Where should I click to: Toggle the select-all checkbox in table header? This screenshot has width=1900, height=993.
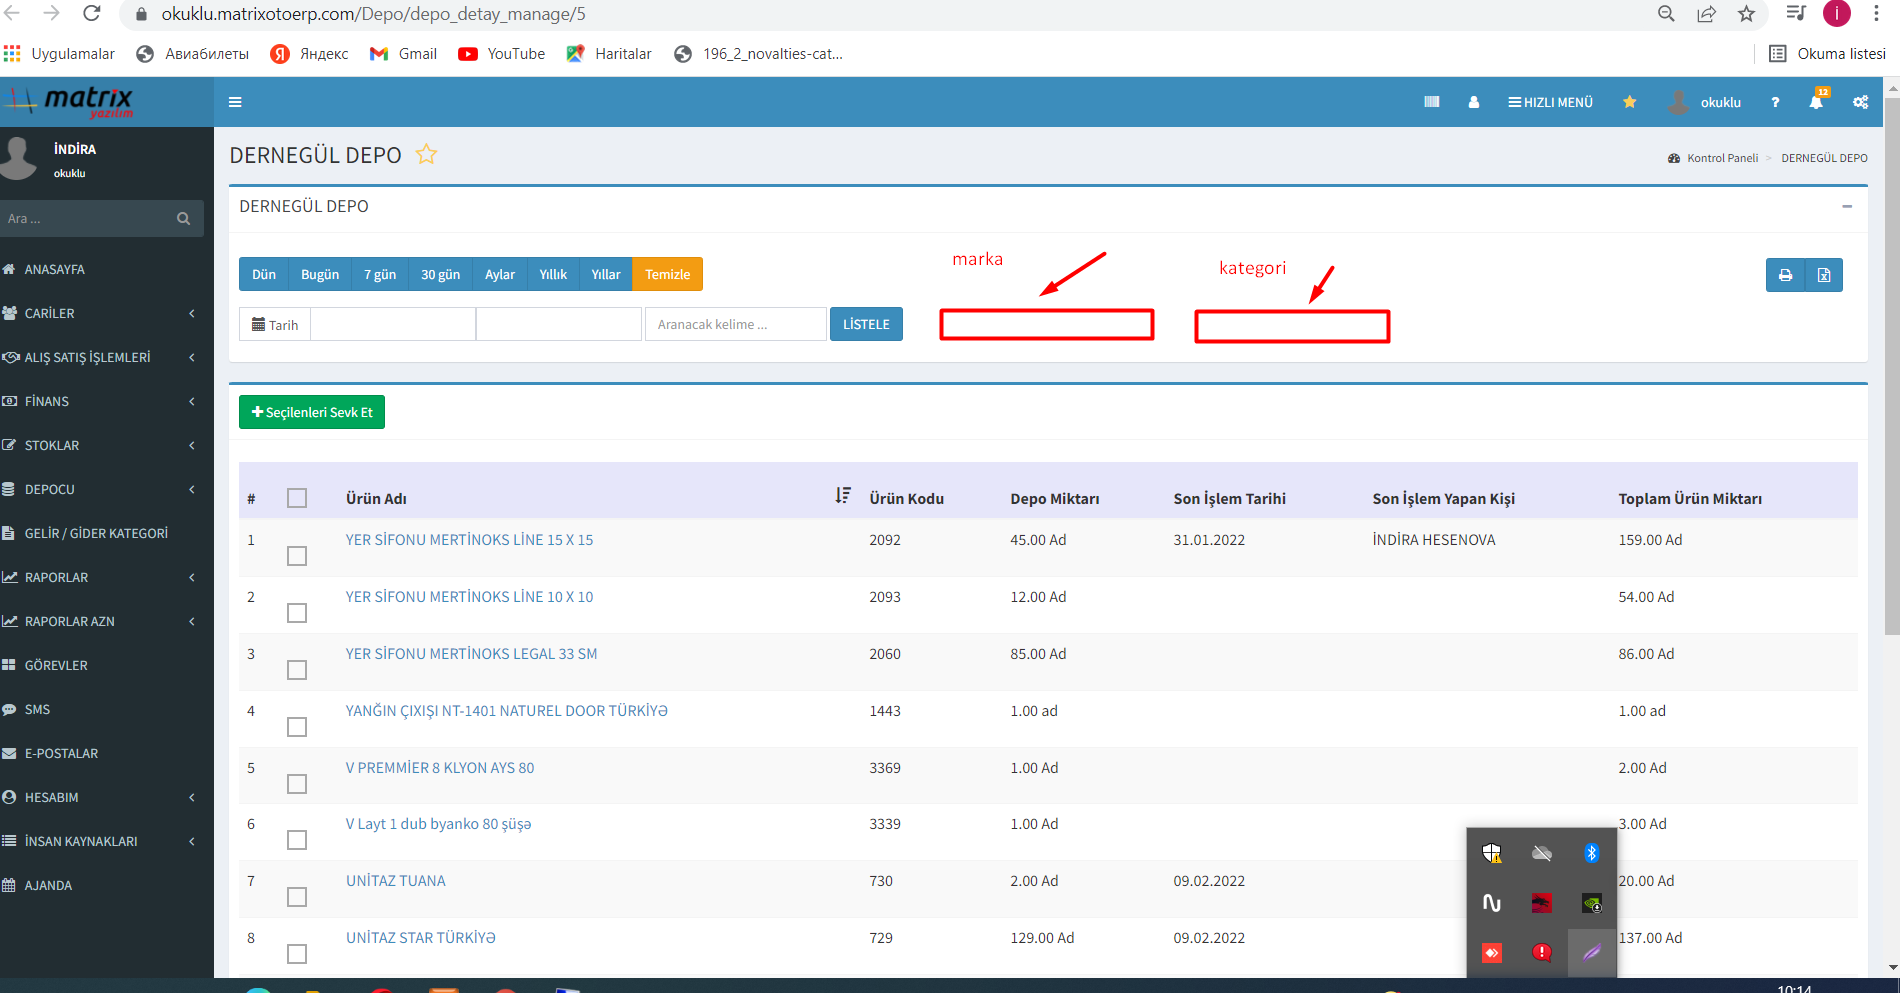(297, 498)
